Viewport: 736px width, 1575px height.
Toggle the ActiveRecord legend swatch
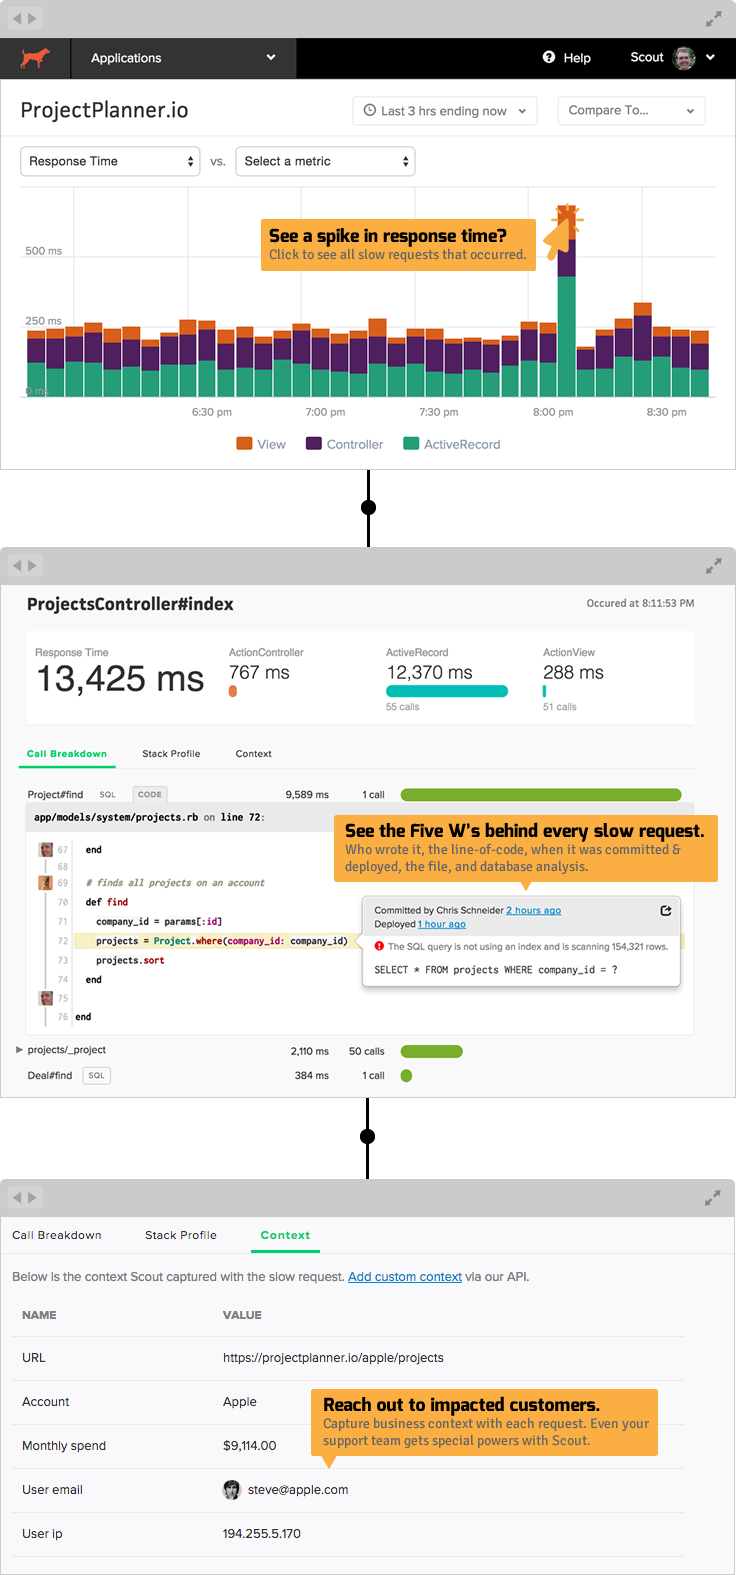tap(411, 444)
